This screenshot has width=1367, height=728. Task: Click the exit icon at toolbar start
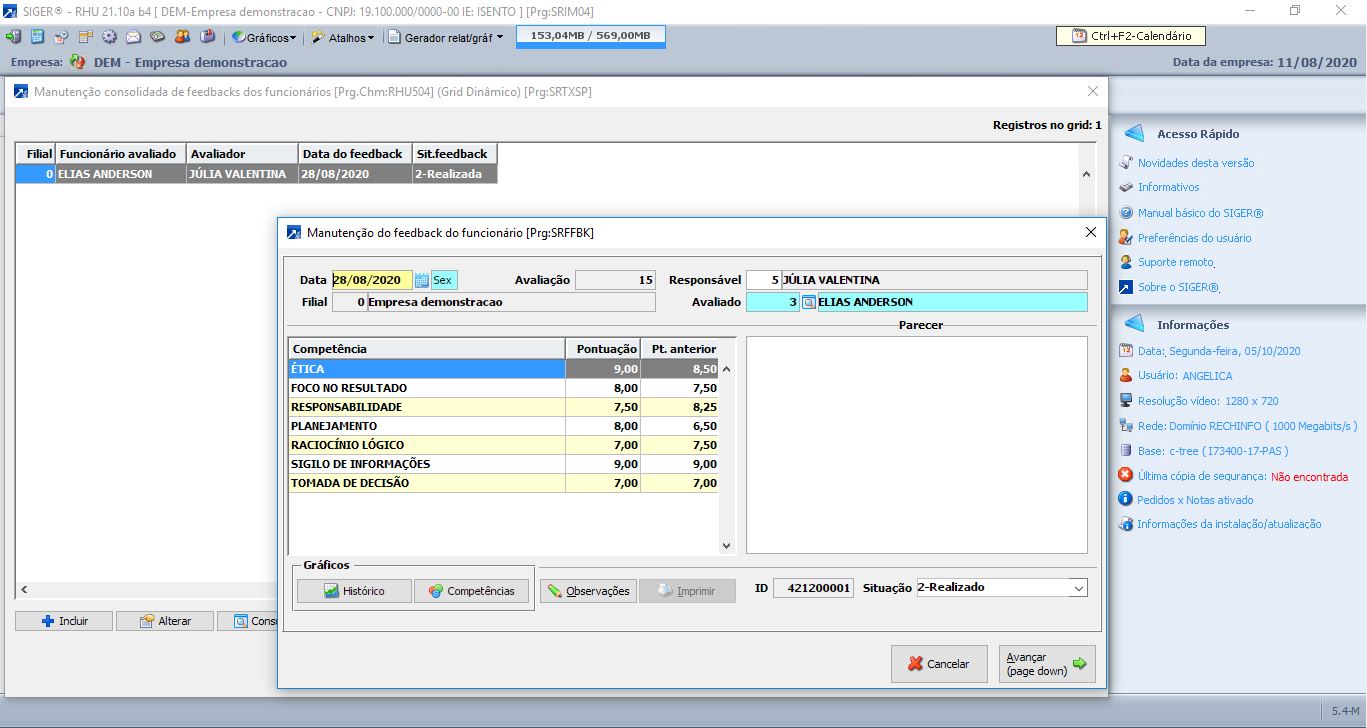click(13, 37)
